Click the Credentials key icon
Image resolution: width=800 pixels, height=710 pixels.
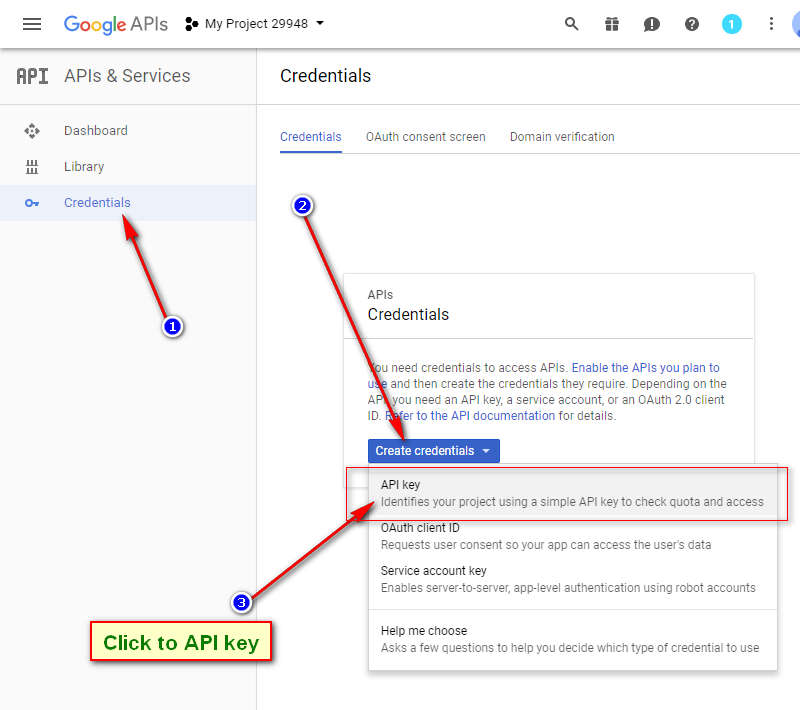(x=32, y=203)
